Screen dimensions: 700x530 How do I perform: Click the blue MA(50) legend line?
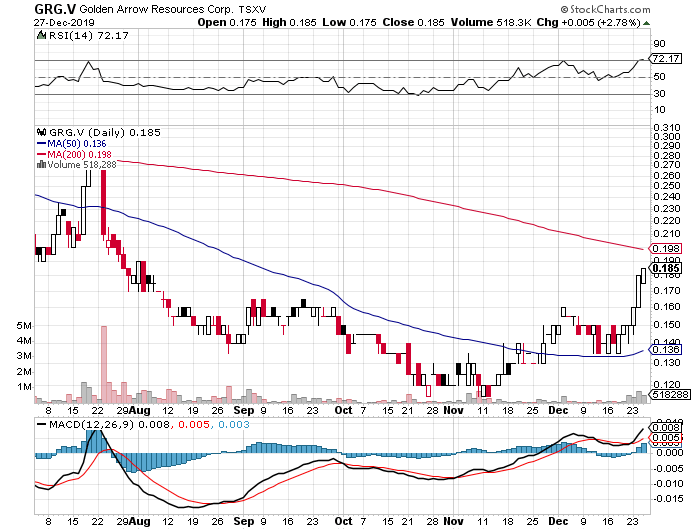pos(41,142)
